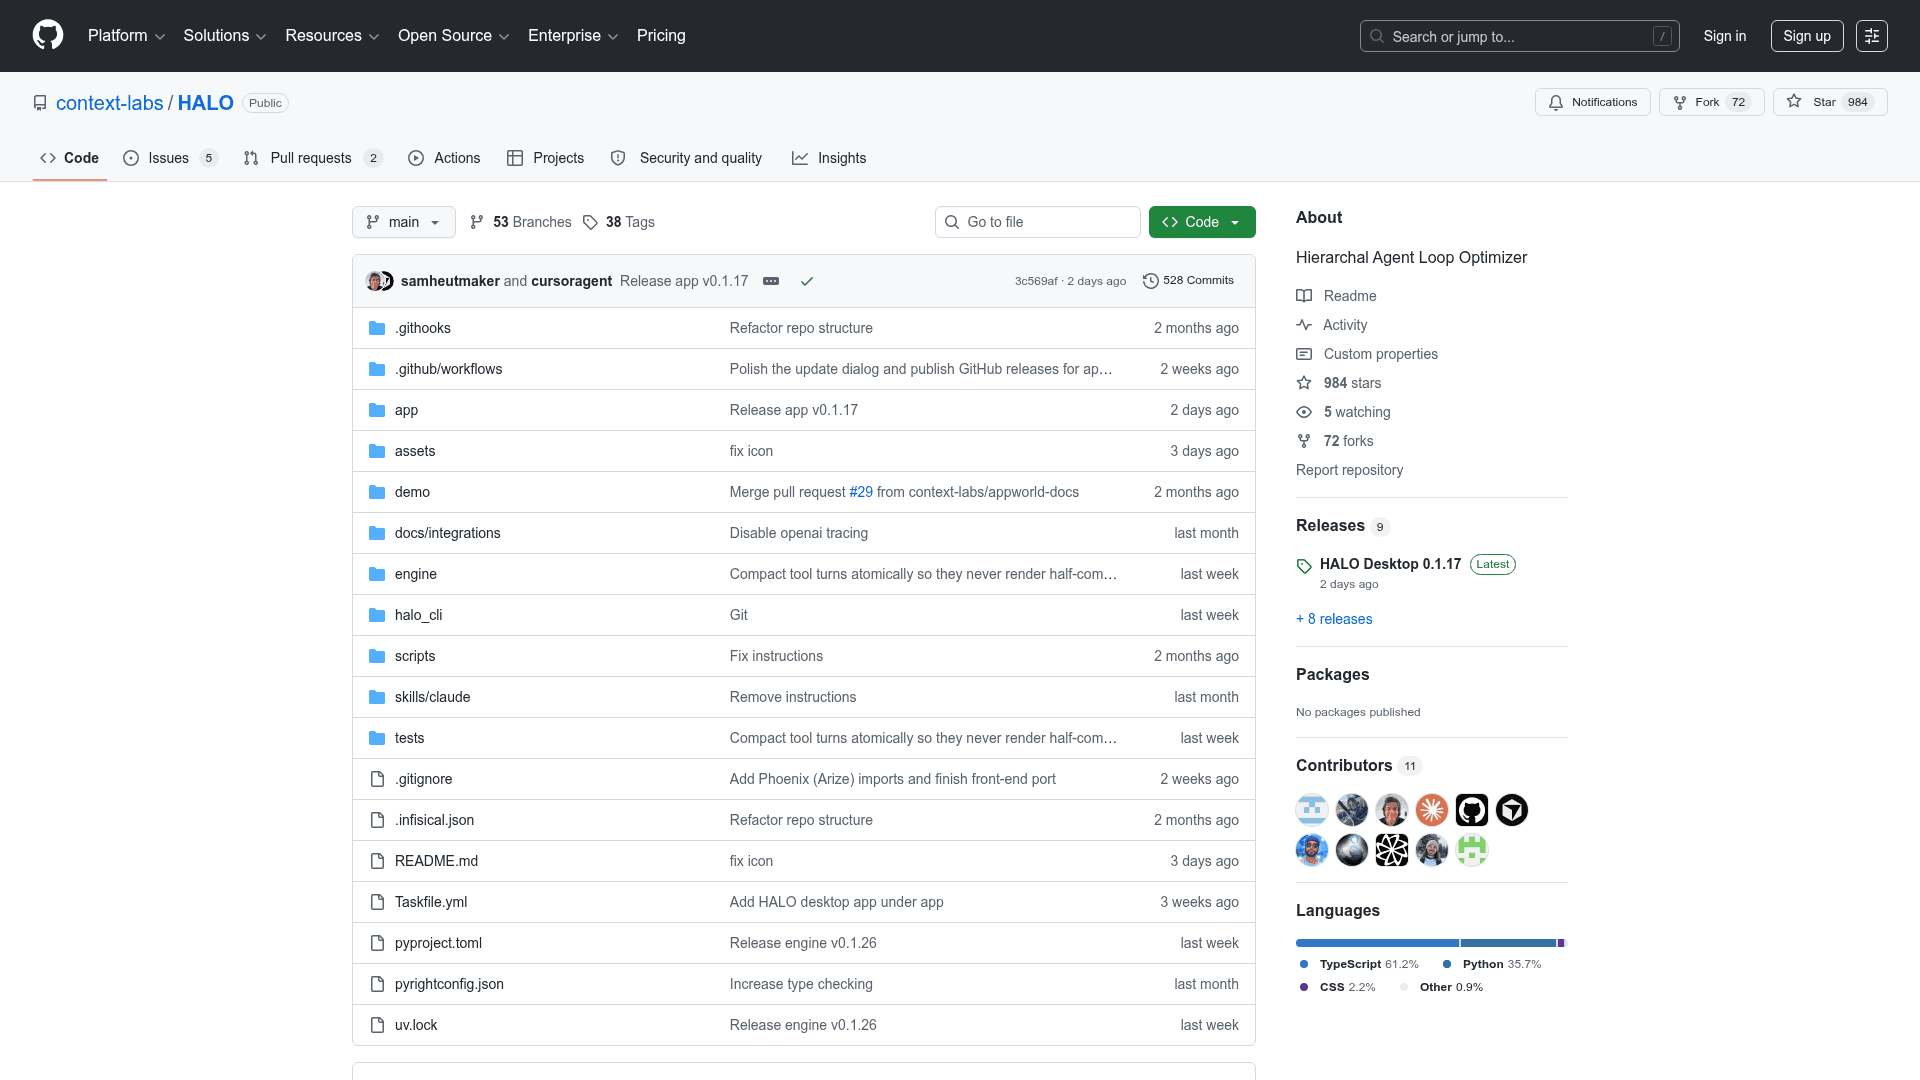Image resolution: width=1920 pixels, height=1080 pixels.
Task: Focus the Go to file field
Action: pos(1038,222)
